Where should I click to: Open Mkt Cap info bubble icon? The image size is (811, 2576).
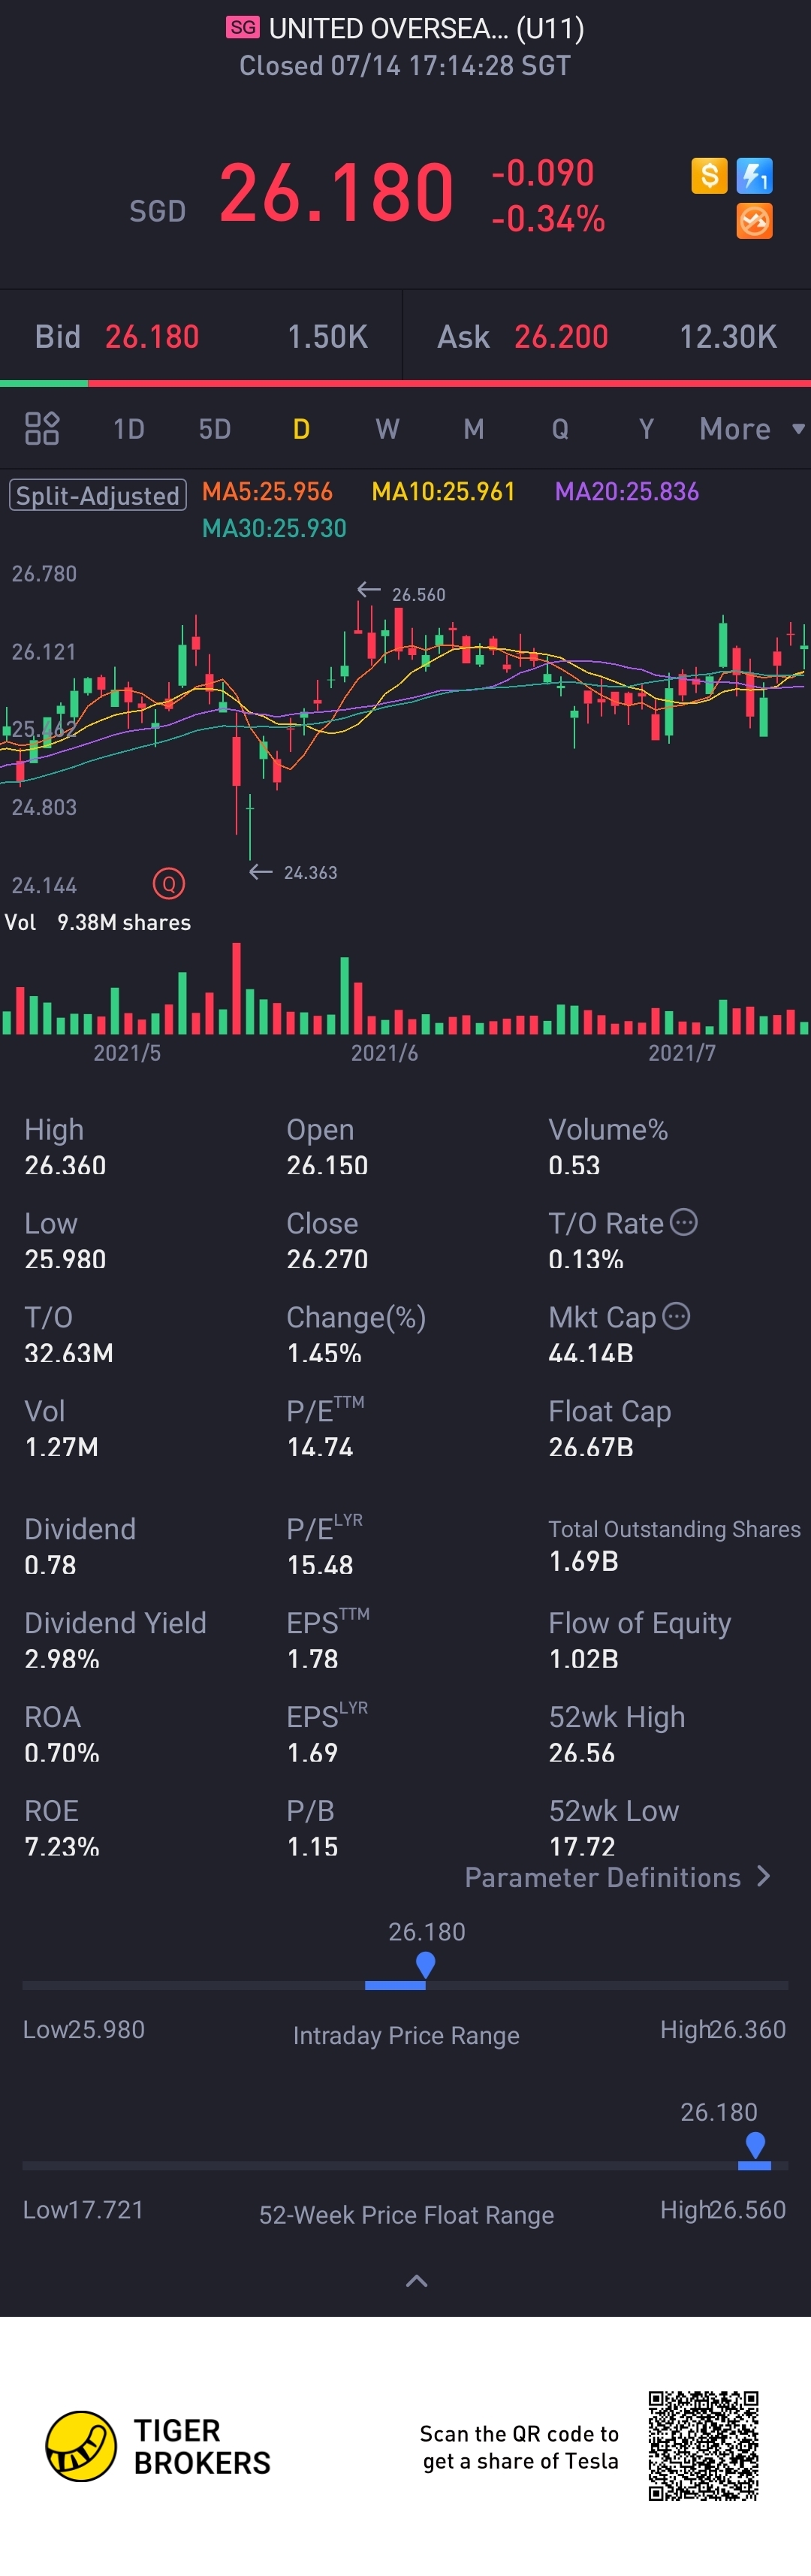676,1316
